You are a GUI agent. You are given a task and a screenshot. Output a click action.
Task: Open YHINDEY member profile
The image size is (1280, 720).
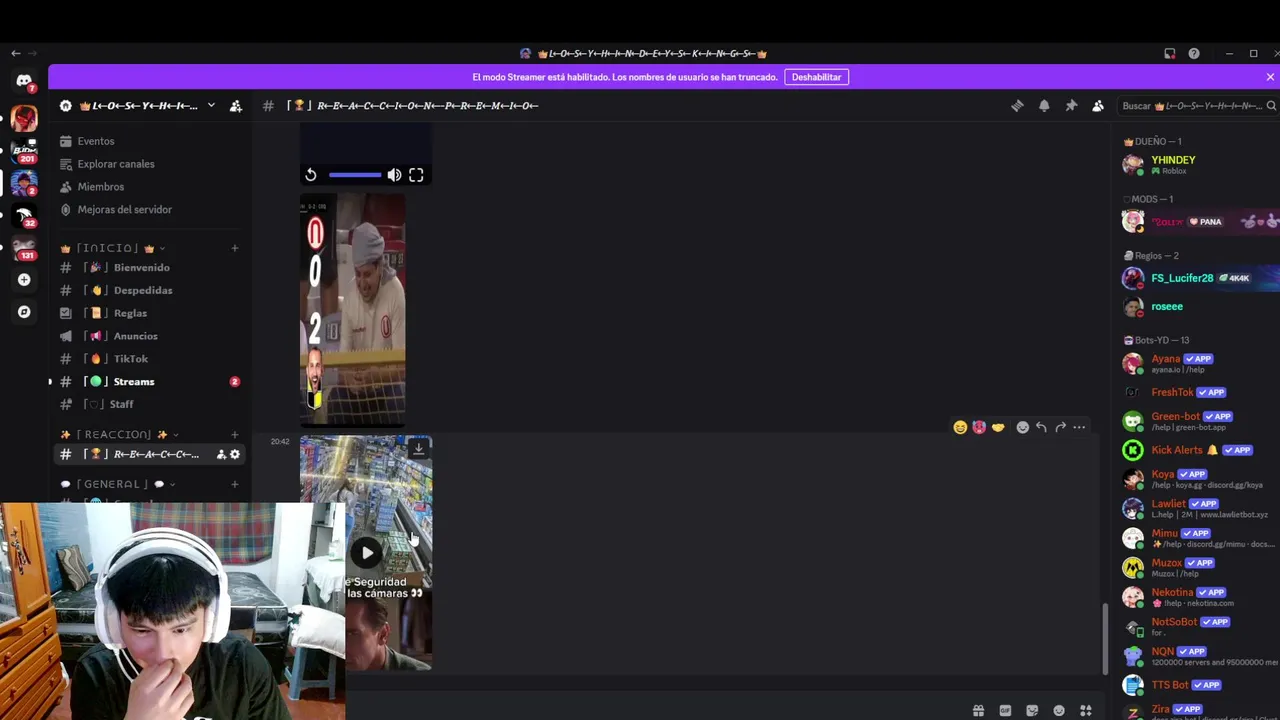[1199, 165]
